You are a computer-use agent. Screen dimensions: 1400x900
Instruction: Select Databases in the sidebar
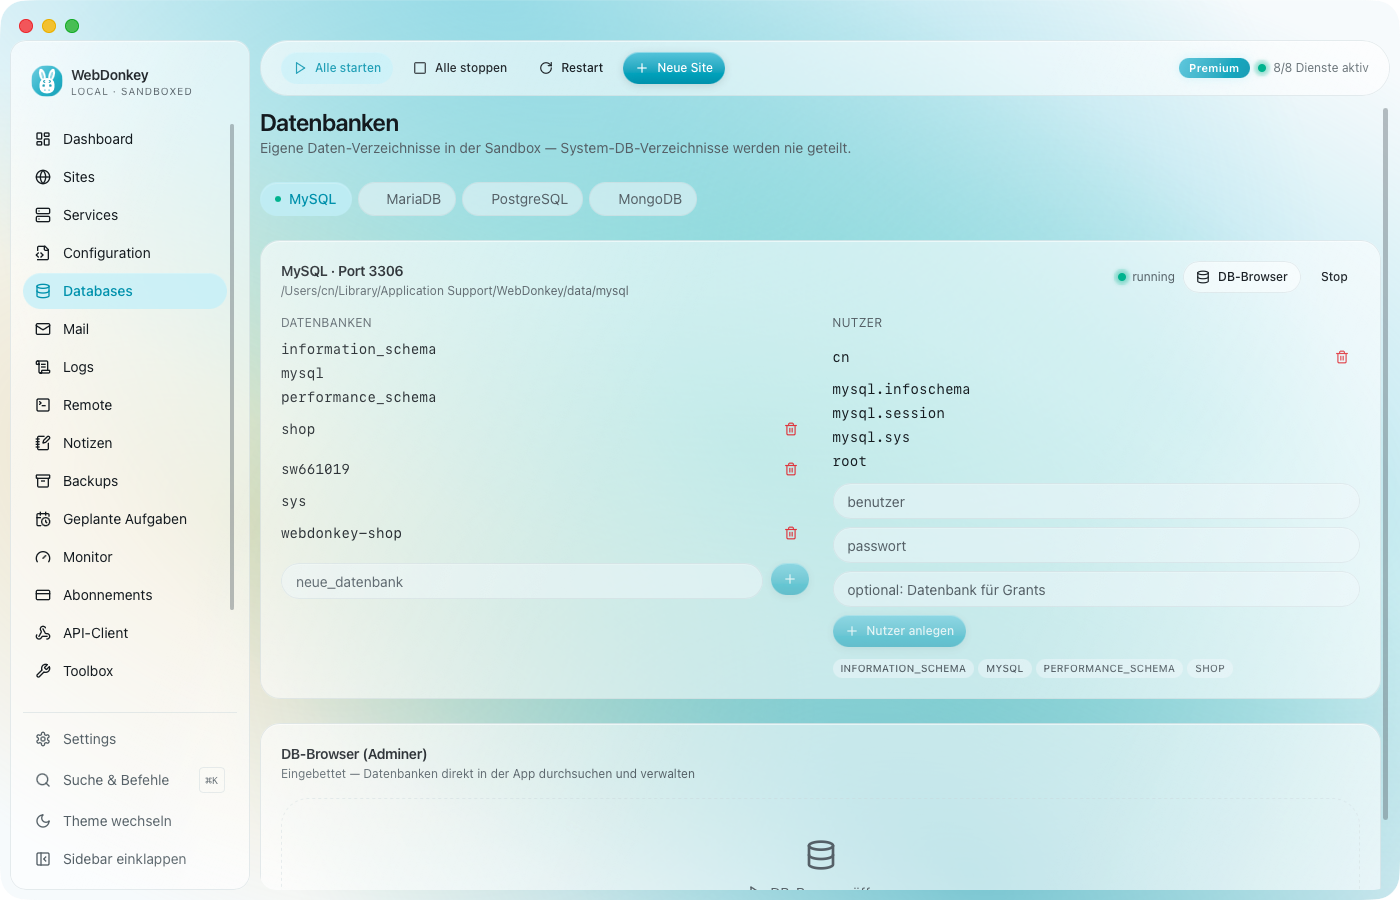click(126, 291)
